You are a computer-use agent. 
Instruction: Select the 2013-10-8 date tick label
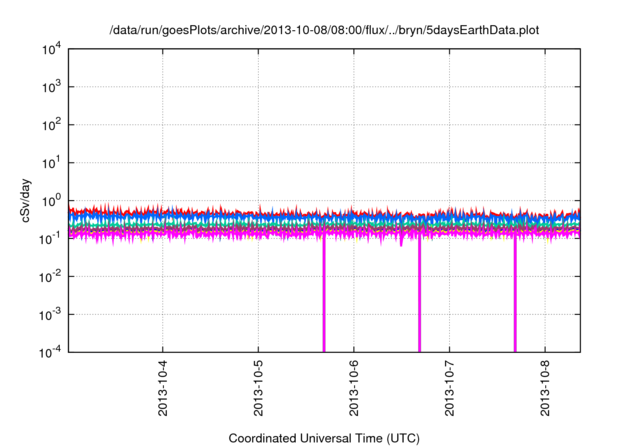pos(545,388)
